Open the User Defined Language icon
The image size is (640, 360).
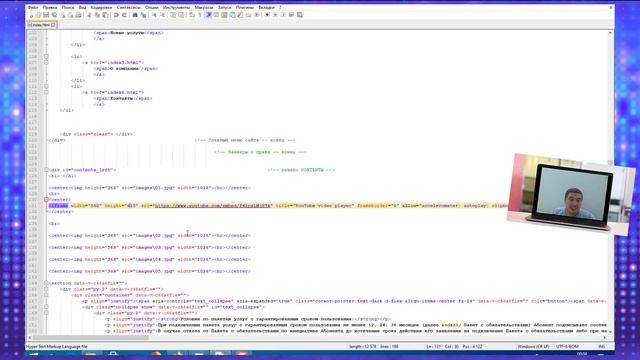[216, 15]
